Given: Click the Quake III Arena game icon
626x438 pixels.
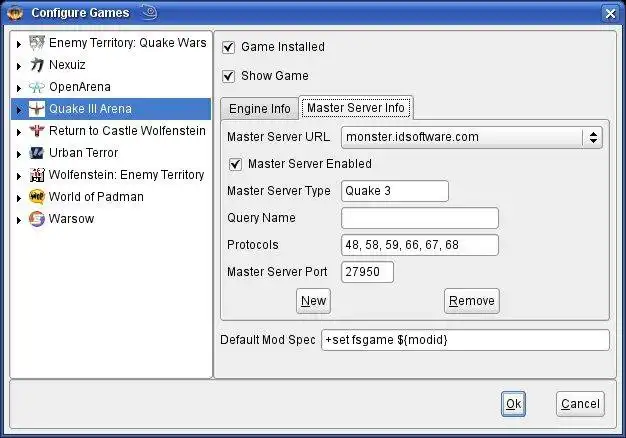Looking at the screenshot, I should tap(37, 109).
